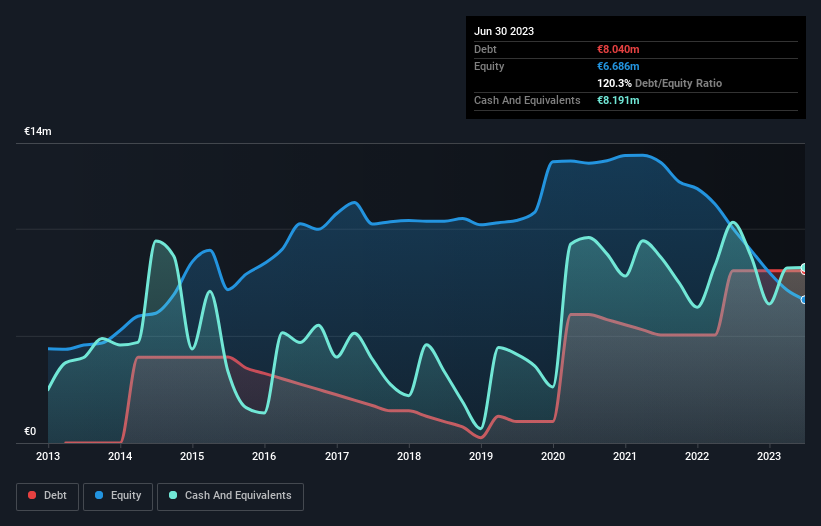Click the red Debt legend dot
Viewport: 821px width, 526px height.
tap(32, 495)
